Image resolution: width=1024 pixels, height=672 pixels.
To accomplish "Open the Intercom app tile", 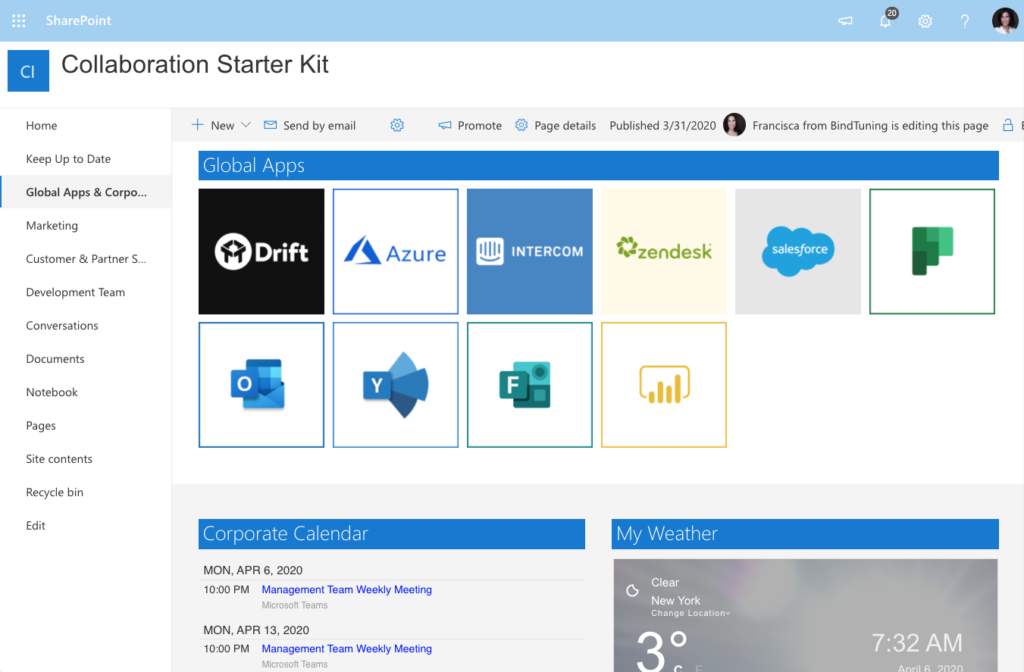I will coord(530,251).
